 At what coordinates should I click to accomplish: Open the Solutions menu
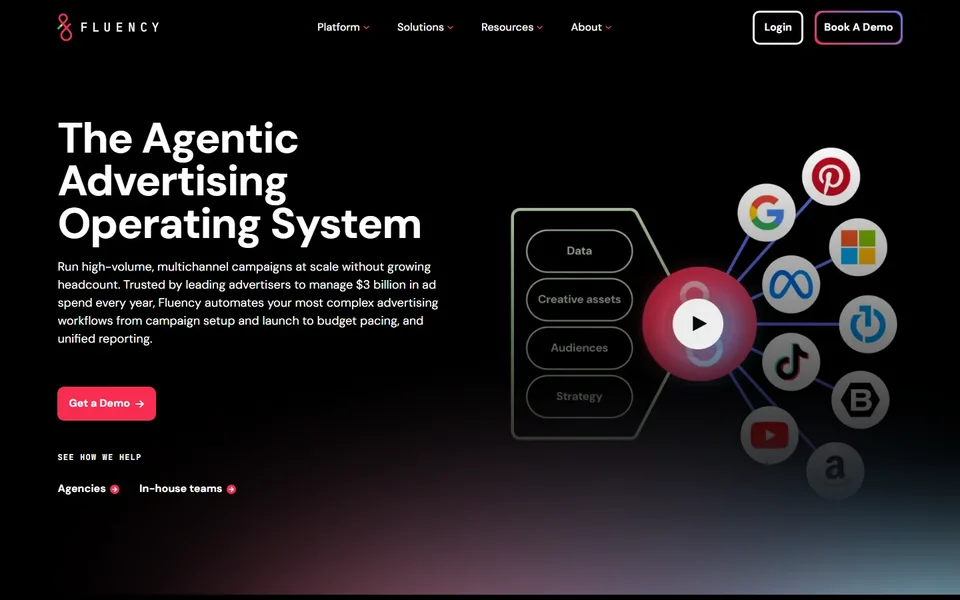[425, 27]
